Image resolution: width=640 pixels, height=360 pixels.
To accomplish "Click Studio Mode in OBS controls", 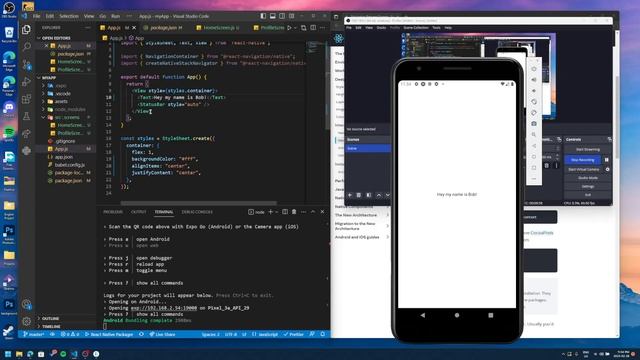I will tap(588, 178).
